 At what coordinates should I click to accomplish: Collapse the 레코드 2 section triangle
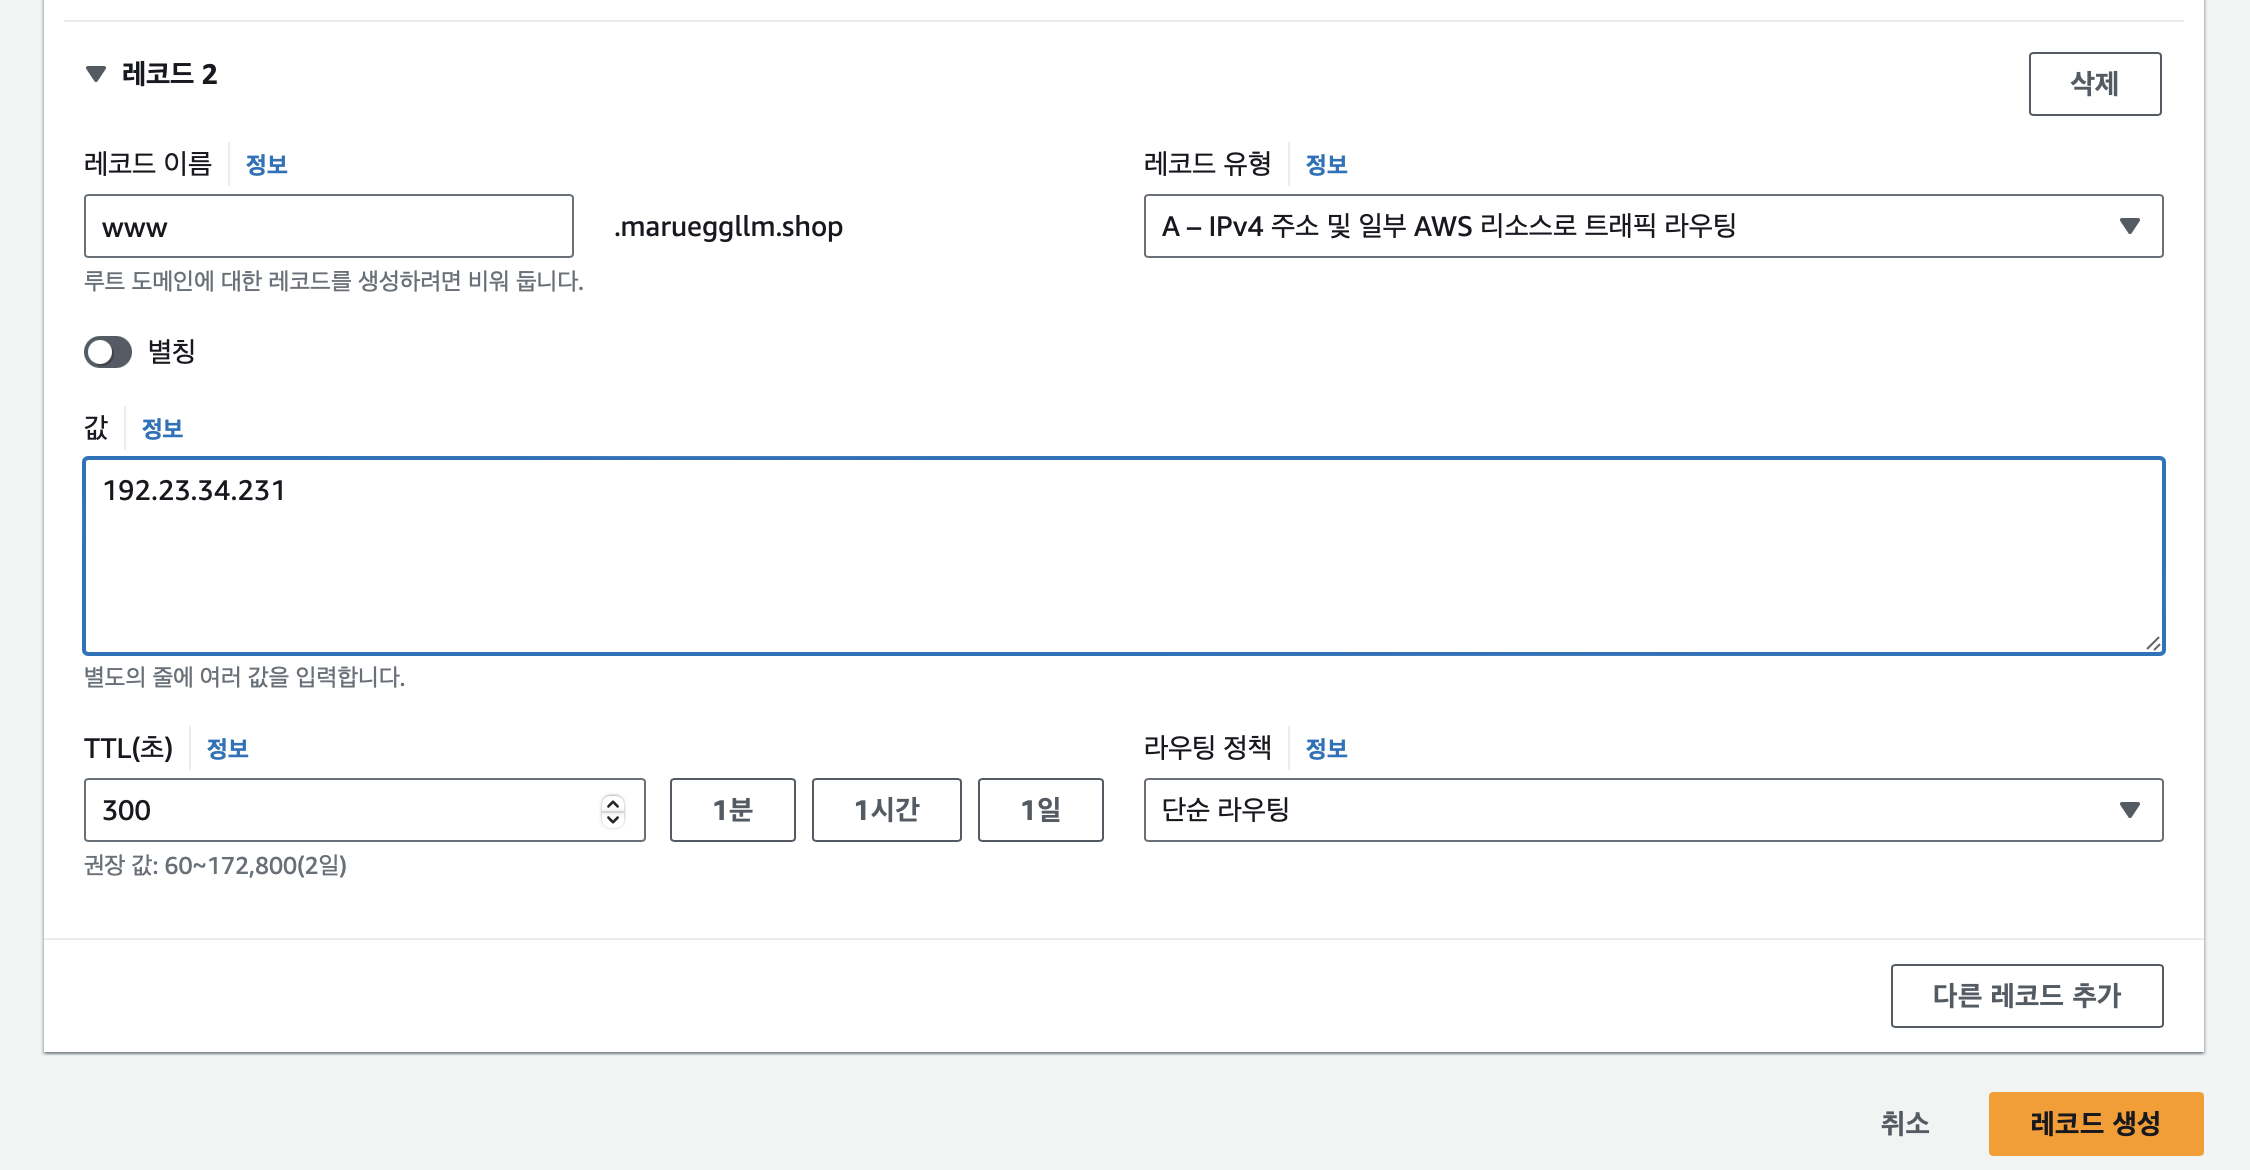[x=96, y=74]
